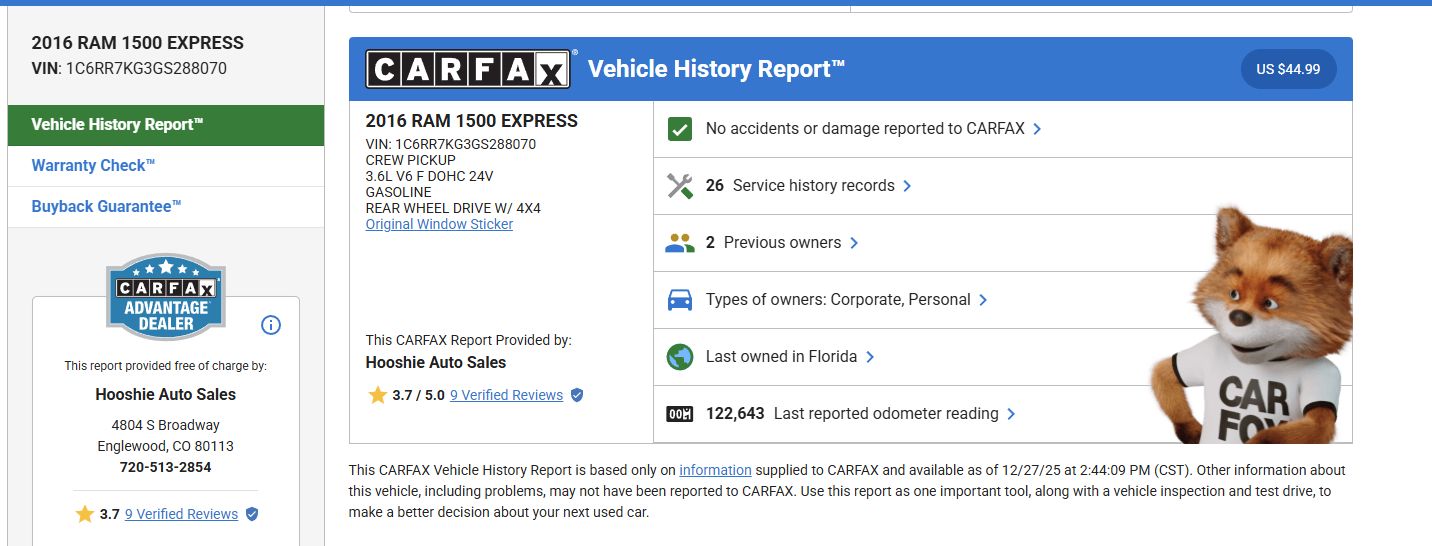
Task: Click the US $44.99 price button
Action: [1288, 69]
